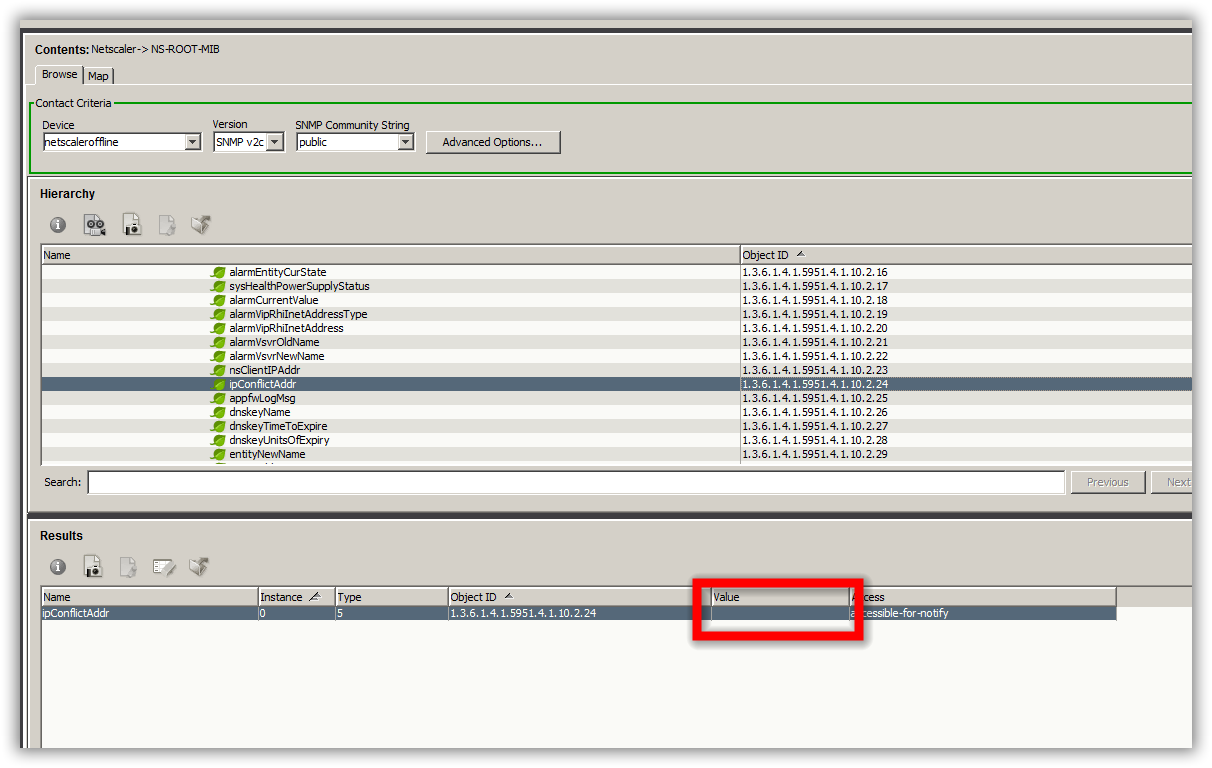Image resolution: width=1212 pixels, height=768 pixels.
Task: Click the table edit icon in Results toolbar
Action: [x=163, y=567]
